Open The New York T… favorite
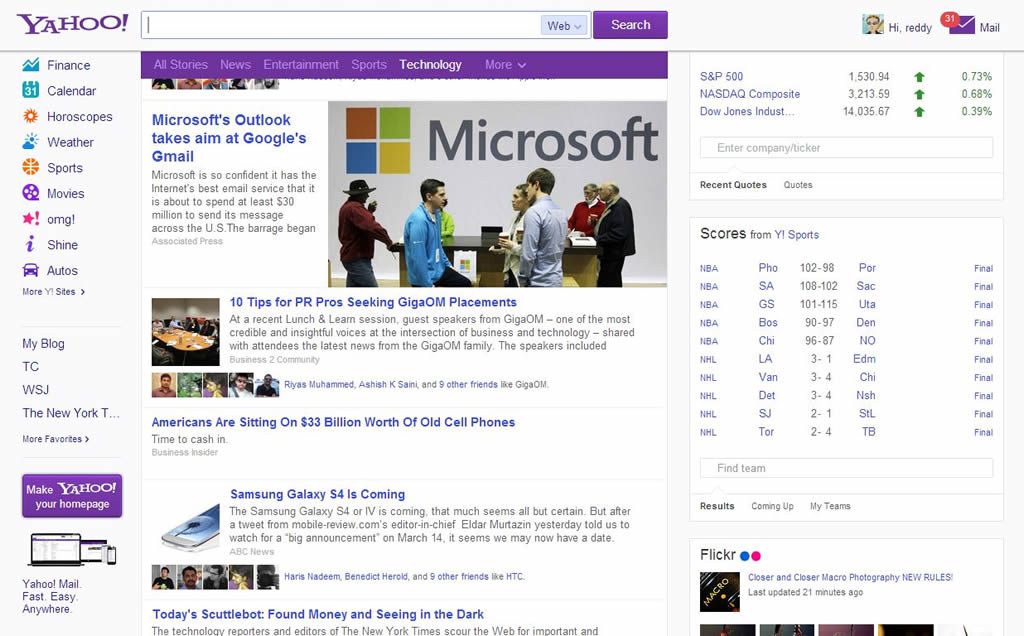1024x636 pixels. pyautogui.click(x=71, y=413)
